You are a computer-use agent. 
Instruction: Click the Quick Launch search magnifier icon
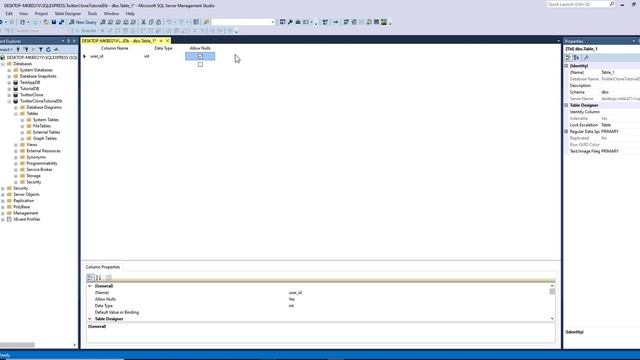[x=611, y=4]
